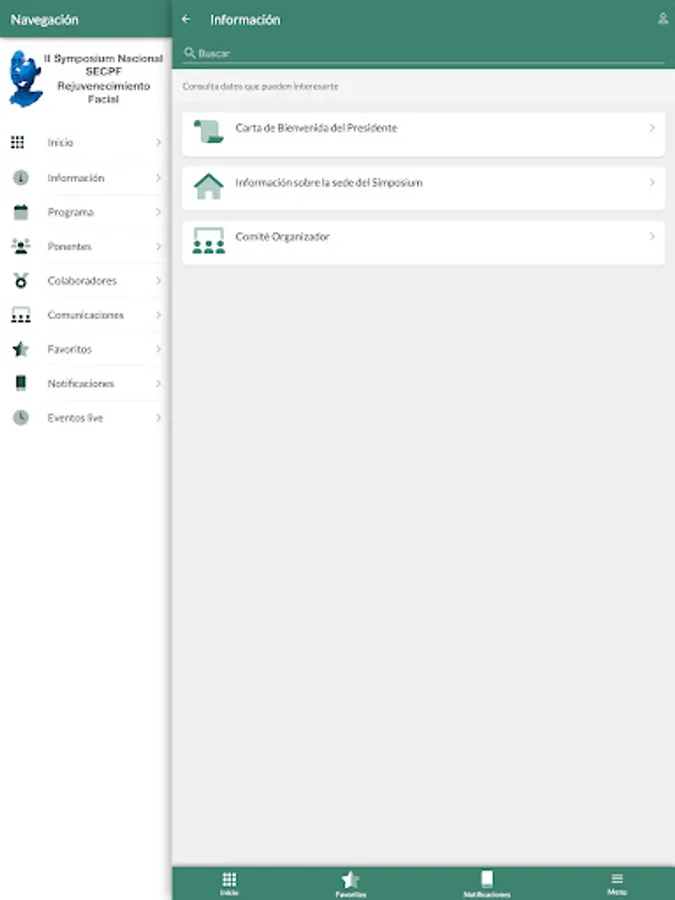Tap Favoritos star in the bottom bar
Viewport: 675px width, 900px height.
351,885
